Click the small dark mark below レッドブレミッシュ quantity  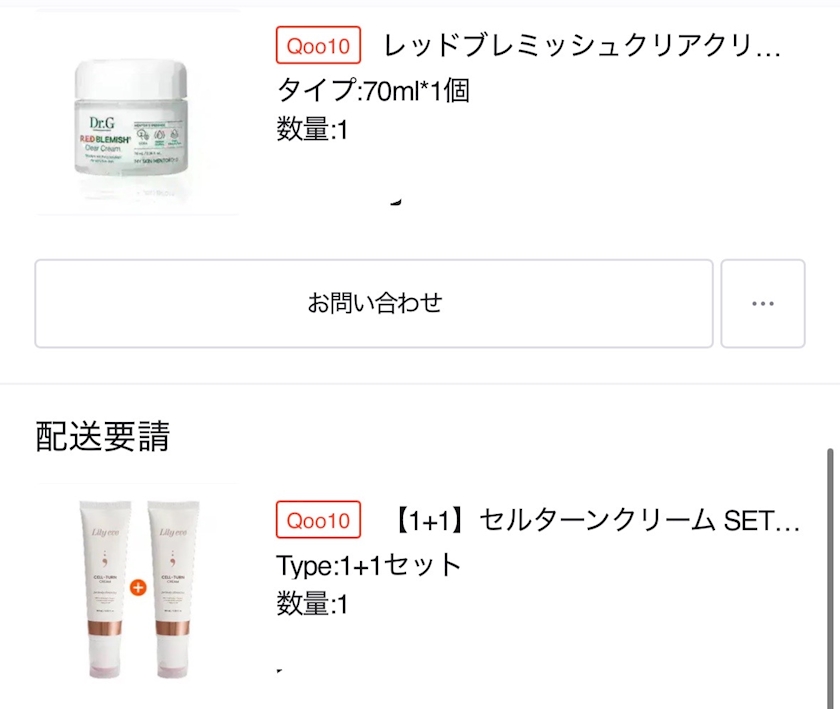tap(396, 201)
